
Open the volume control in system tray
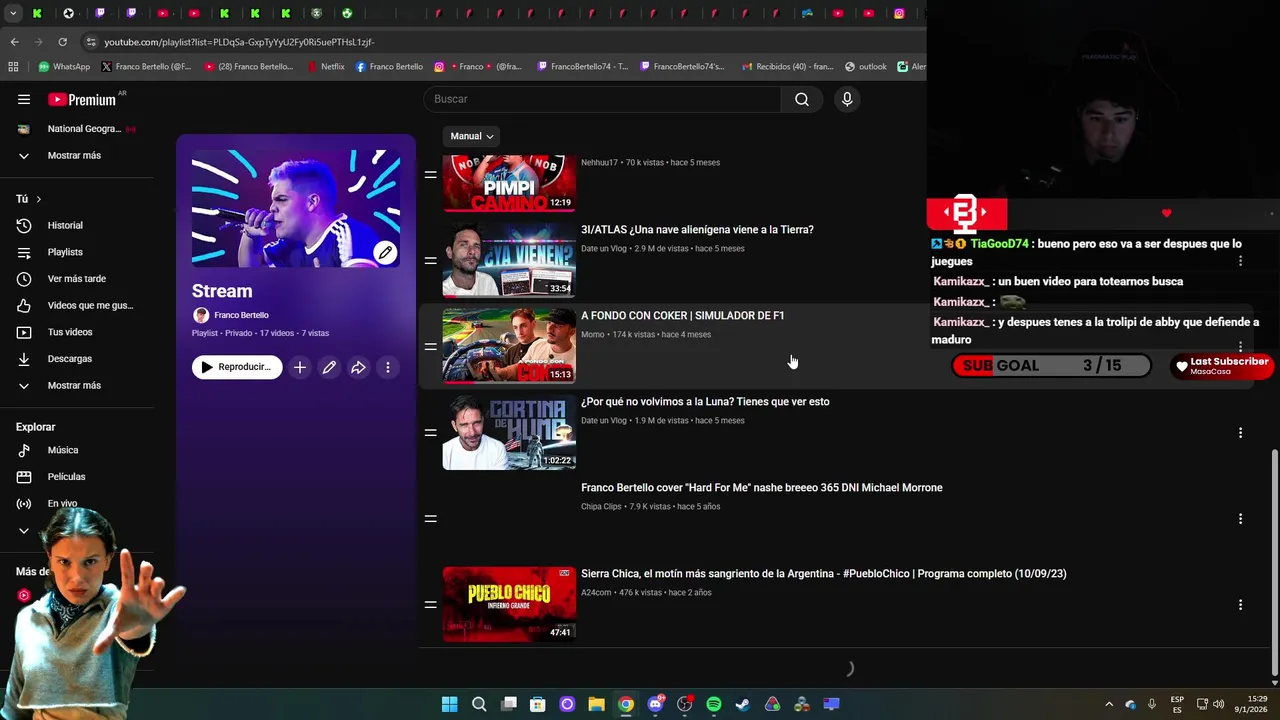click(1218, 704)
